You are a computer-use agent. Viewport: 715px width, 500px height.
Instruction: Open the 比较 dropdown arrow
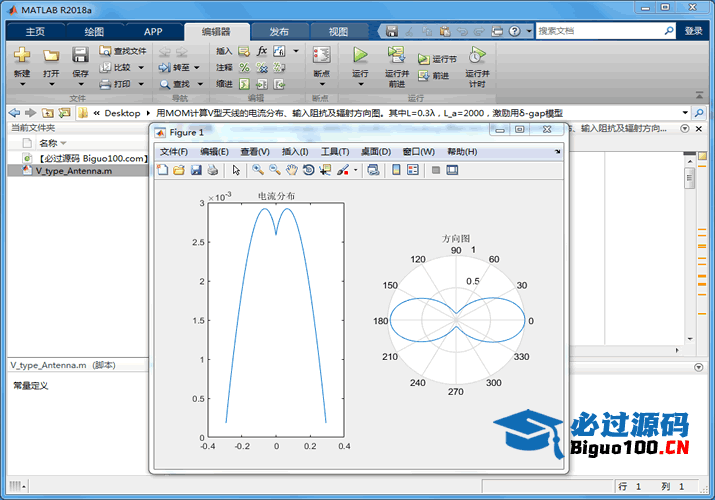click(x=141, y=67)
